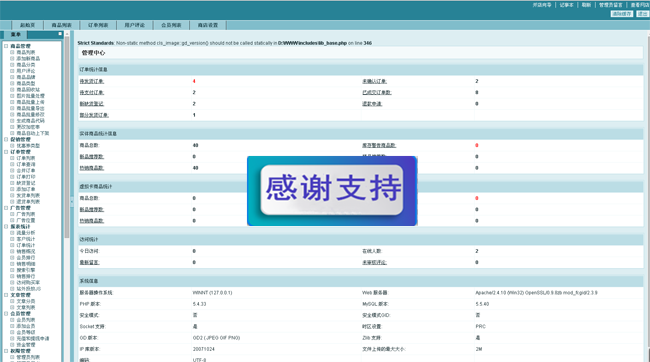Open 管理员列表 in the sidebar
The image size is (650, 362).
[x=28, y=357]
